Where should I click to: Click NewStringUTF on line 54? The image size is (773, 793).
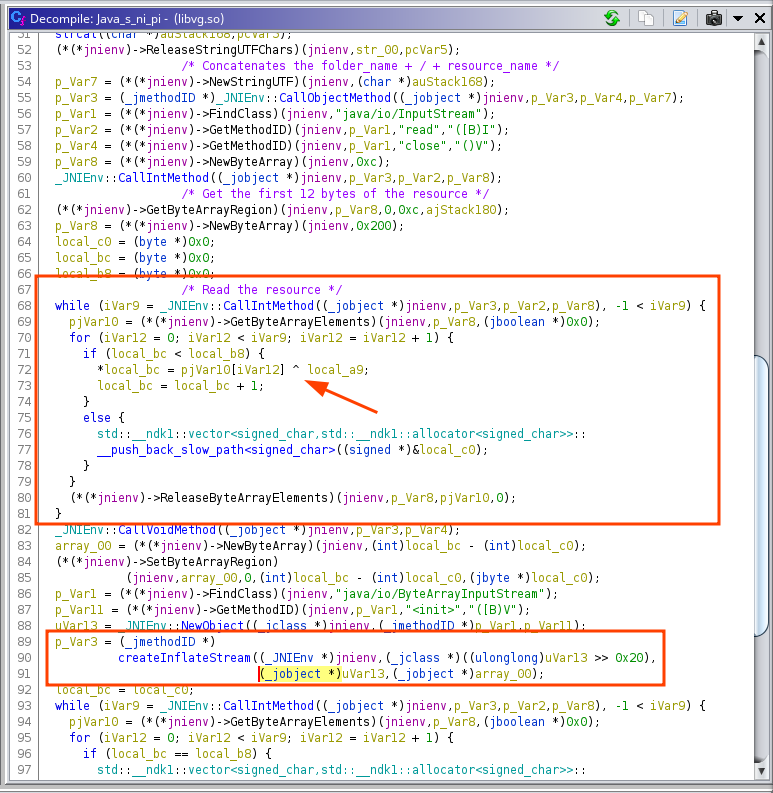tap(250, 81)
